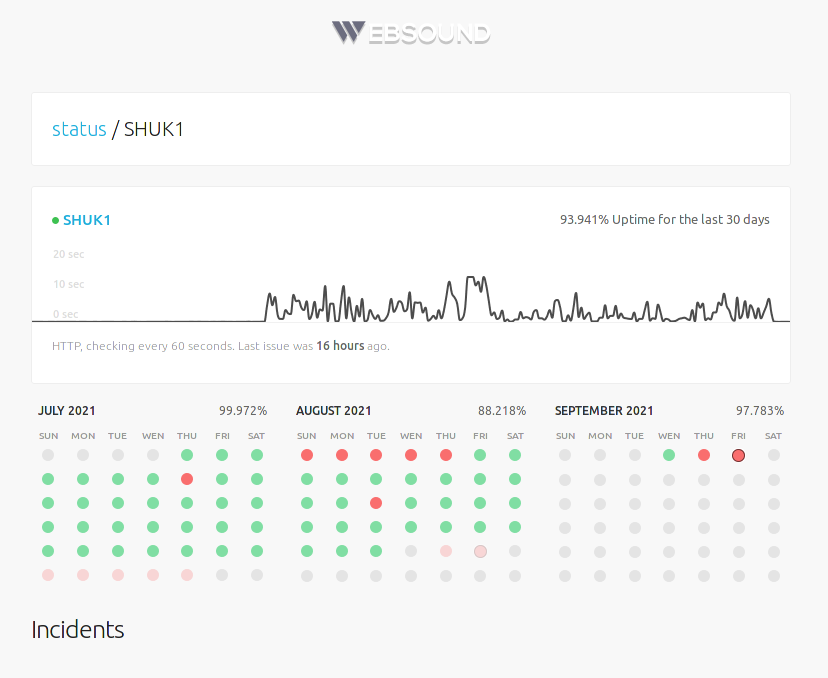Select the outlined red Friday dot in September

(x=738, y=455)
